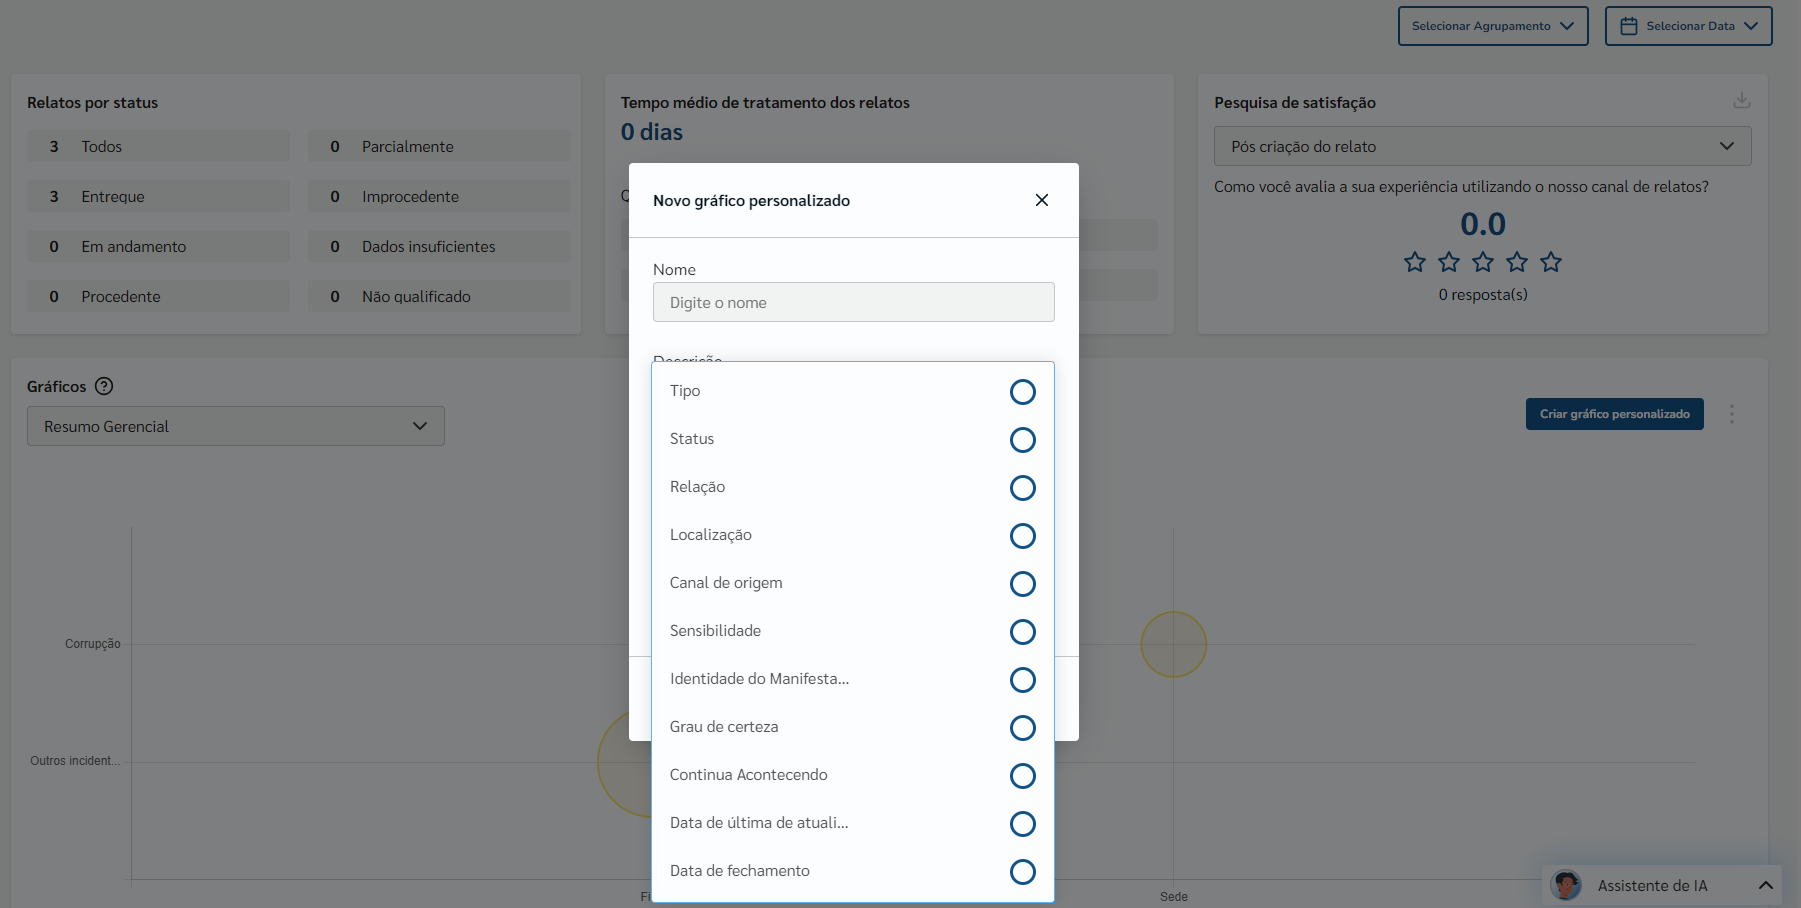Click the second rating star

[1449, 262]
